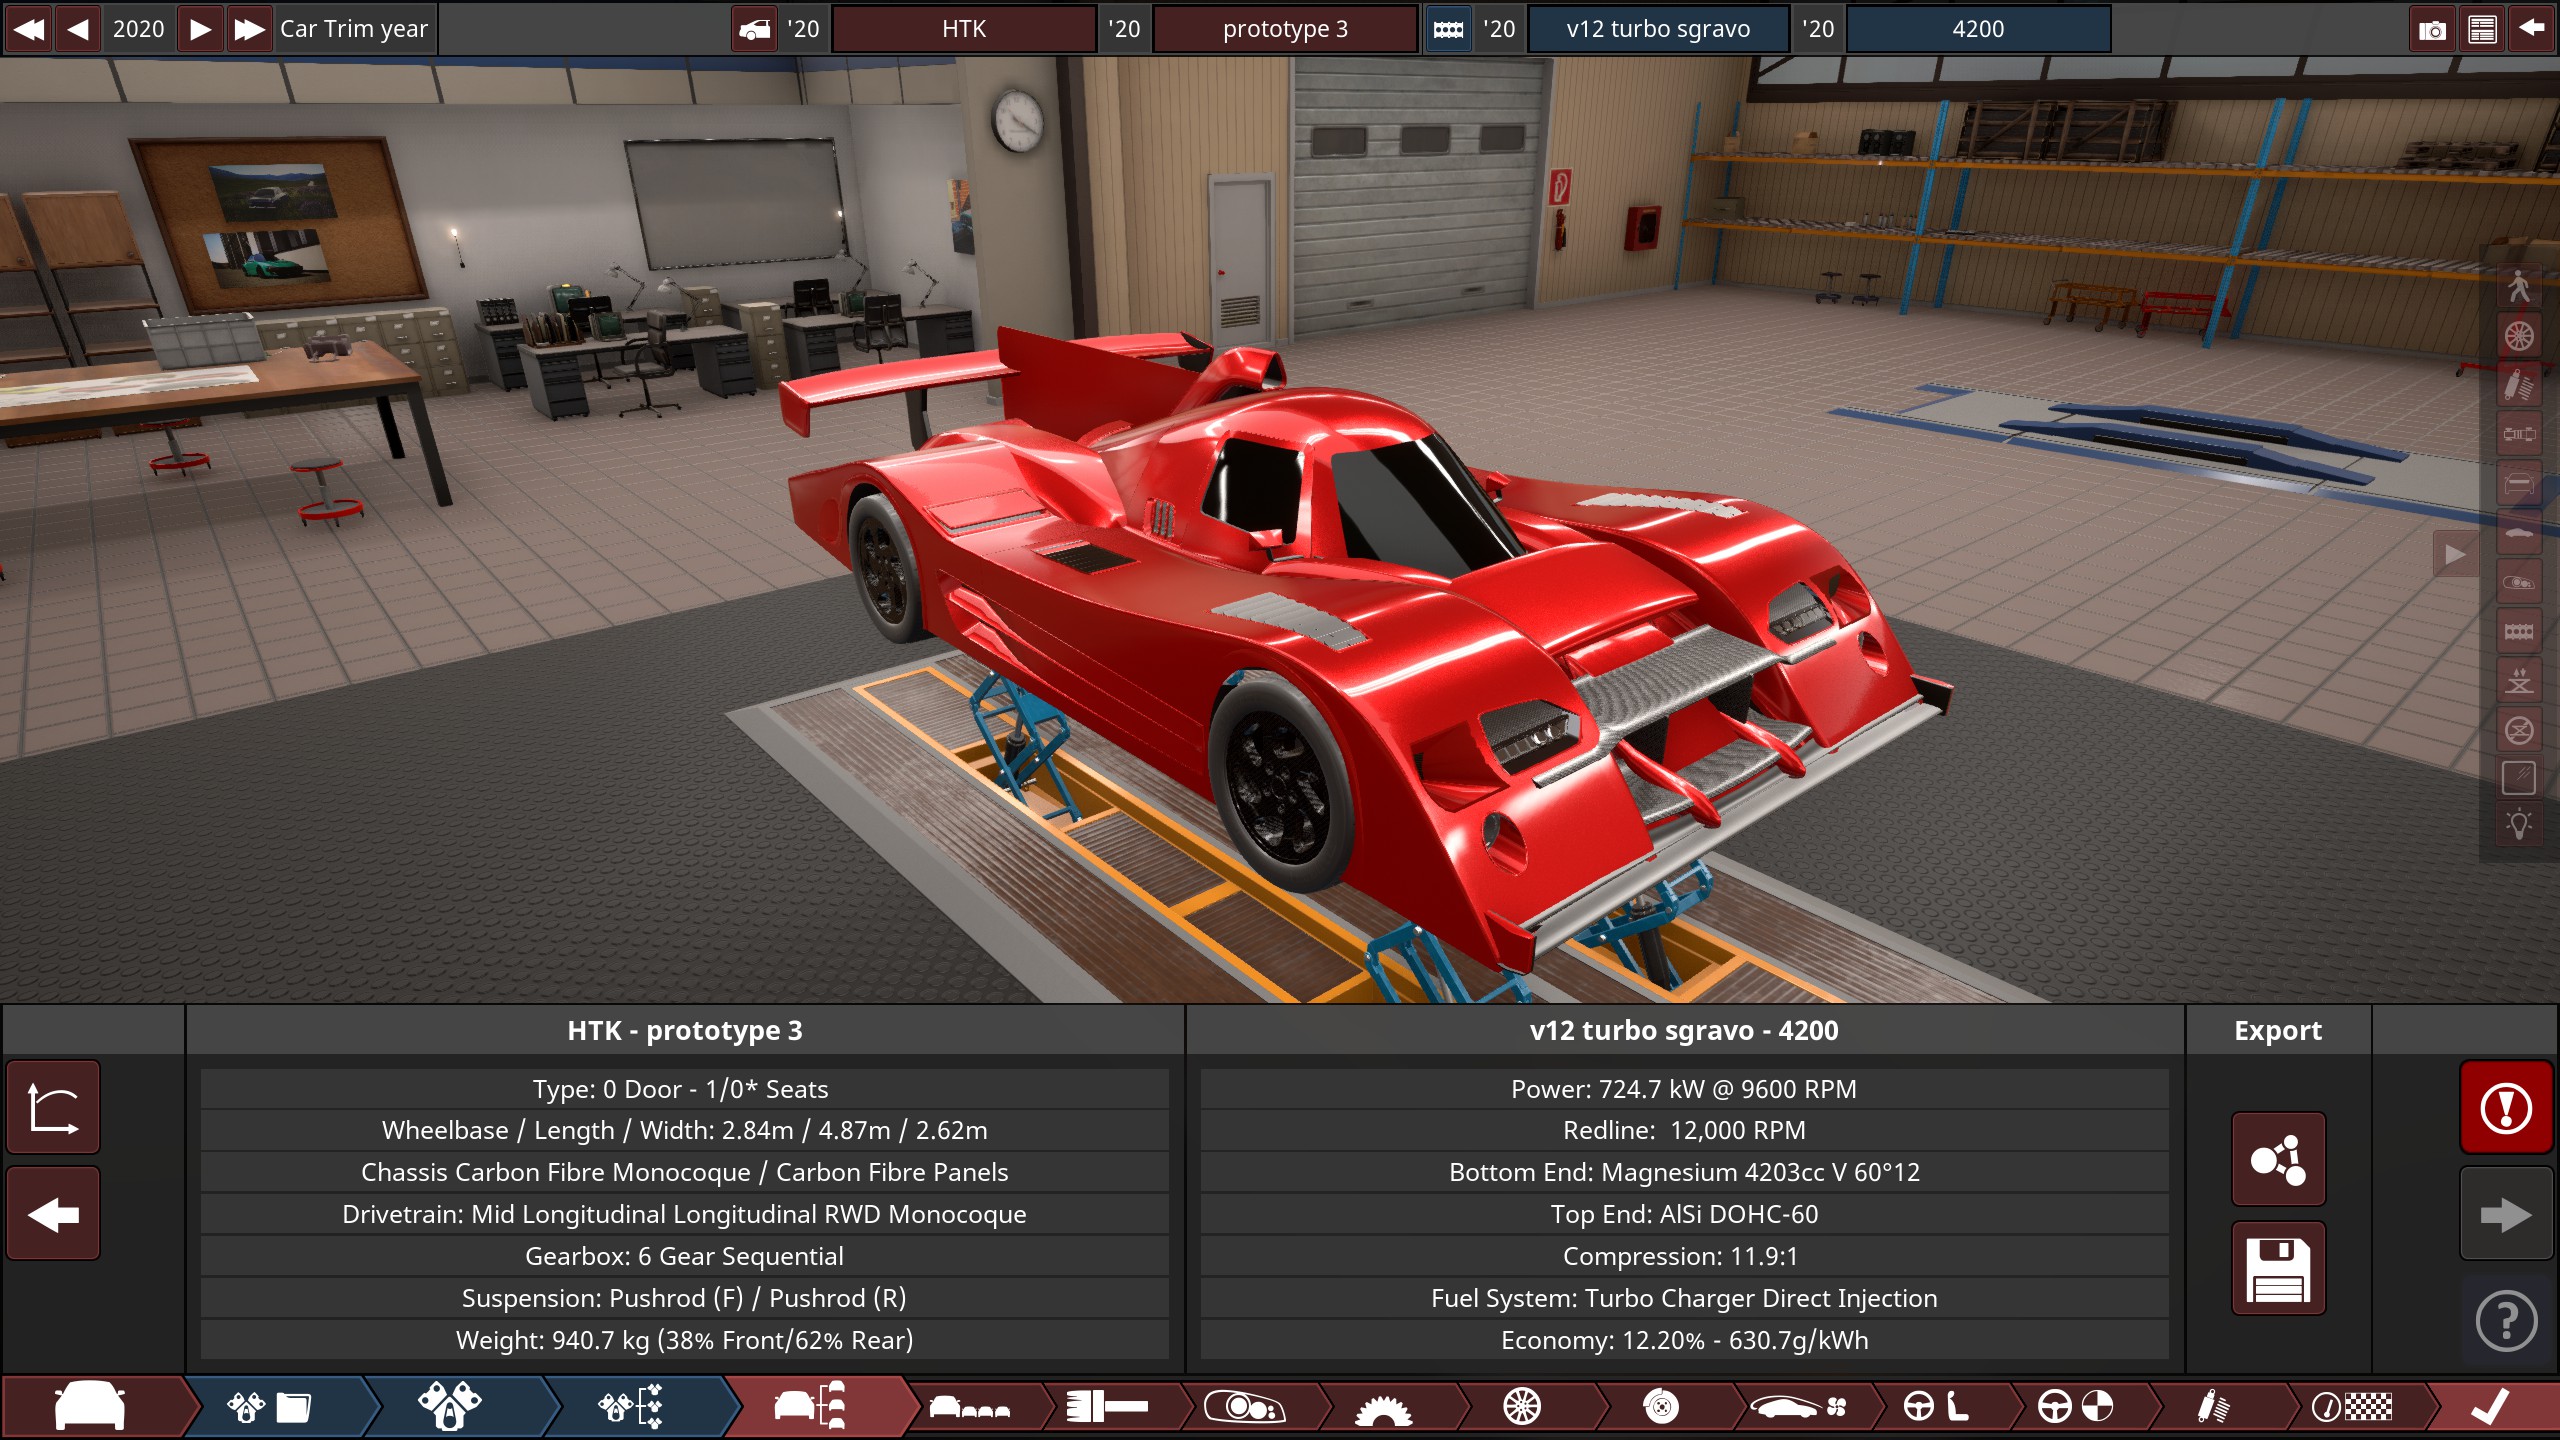Toggle the car lift raise/lower icon
This screenshot has width=2560, height=1440.
[2519, 681]
